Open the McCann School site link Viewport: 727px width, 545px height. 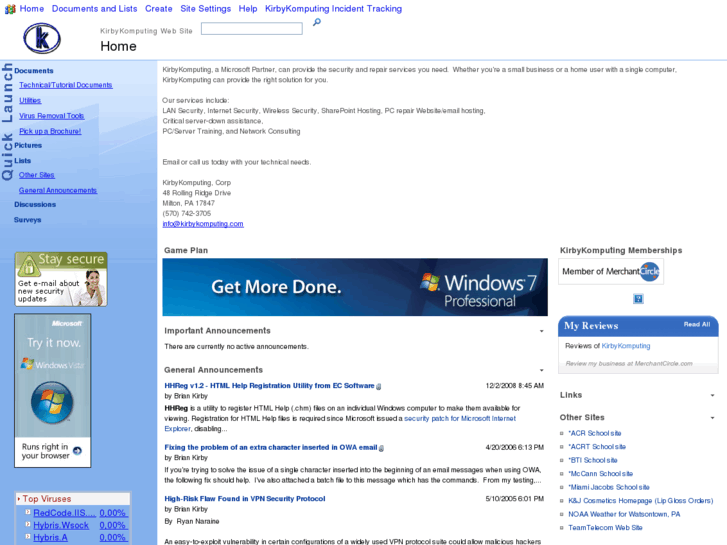tap(601, 474)
